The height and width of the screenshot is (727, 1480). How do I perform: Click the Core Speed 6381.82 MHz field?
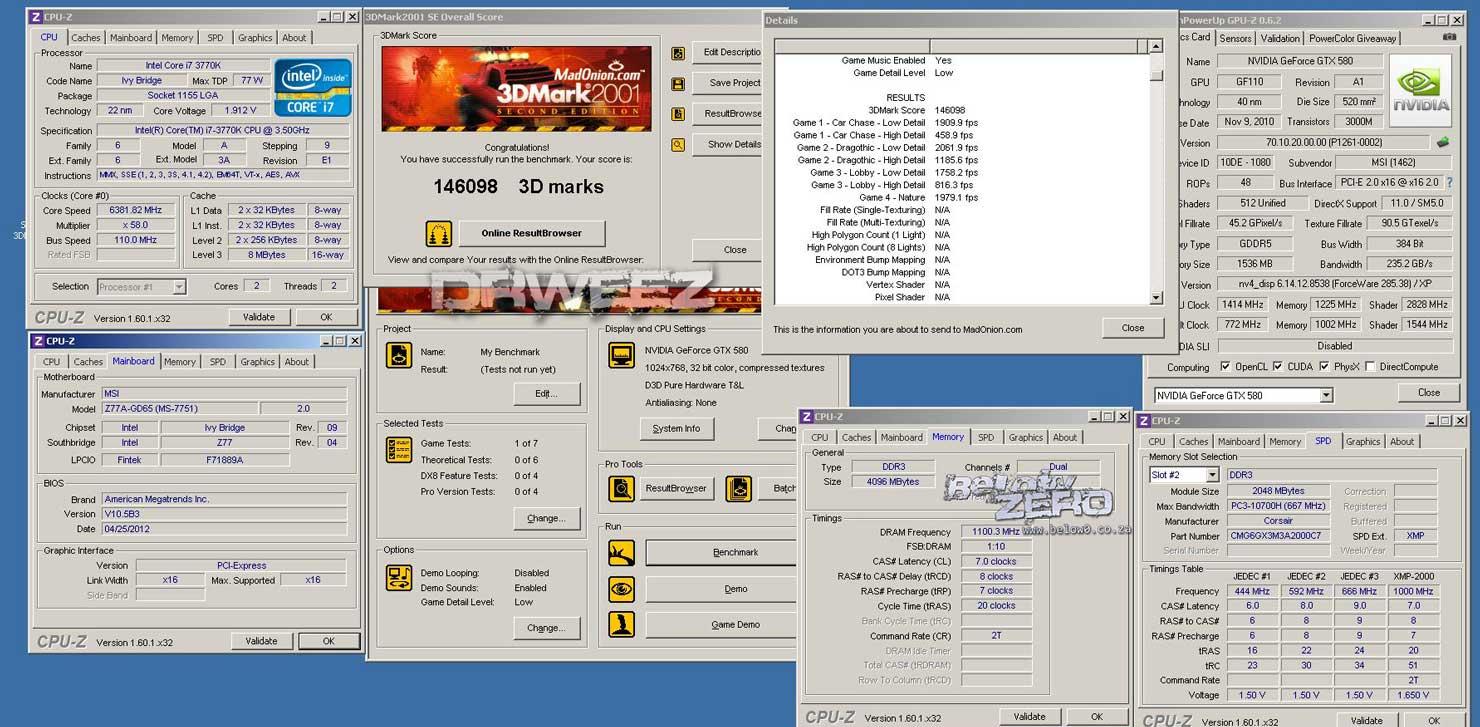135,210
